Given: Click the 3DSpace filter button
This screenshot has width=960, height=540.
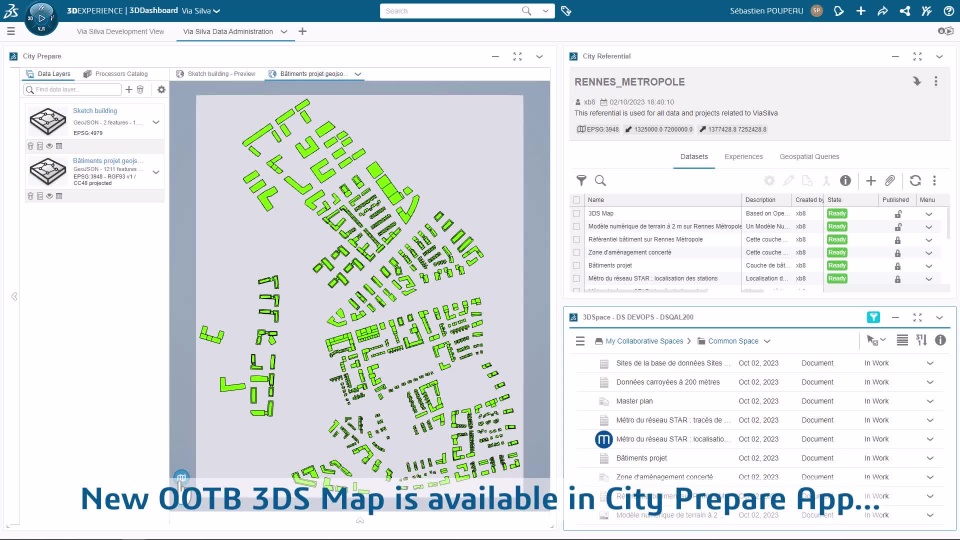Looking at the screenshot, I should coord(874,317).
